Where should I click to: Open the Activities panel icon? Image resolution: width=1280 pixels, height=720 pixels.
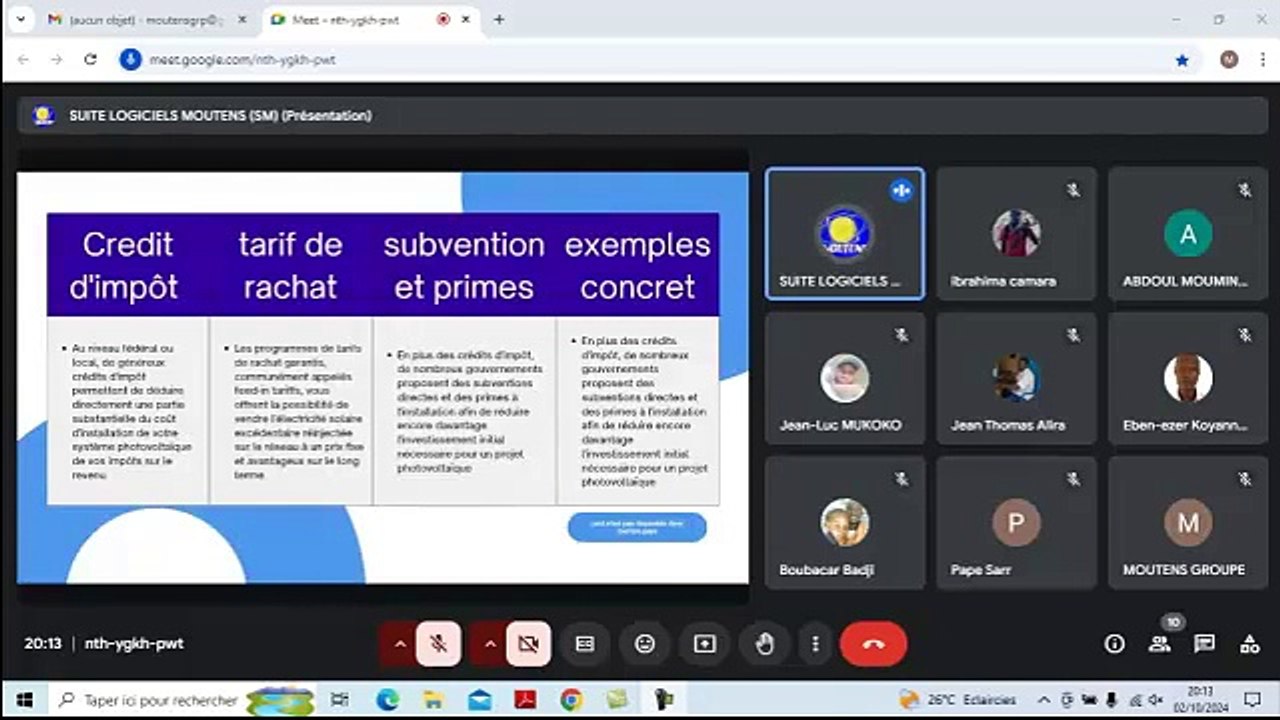pyautogui.click(x=1250, y=644)
